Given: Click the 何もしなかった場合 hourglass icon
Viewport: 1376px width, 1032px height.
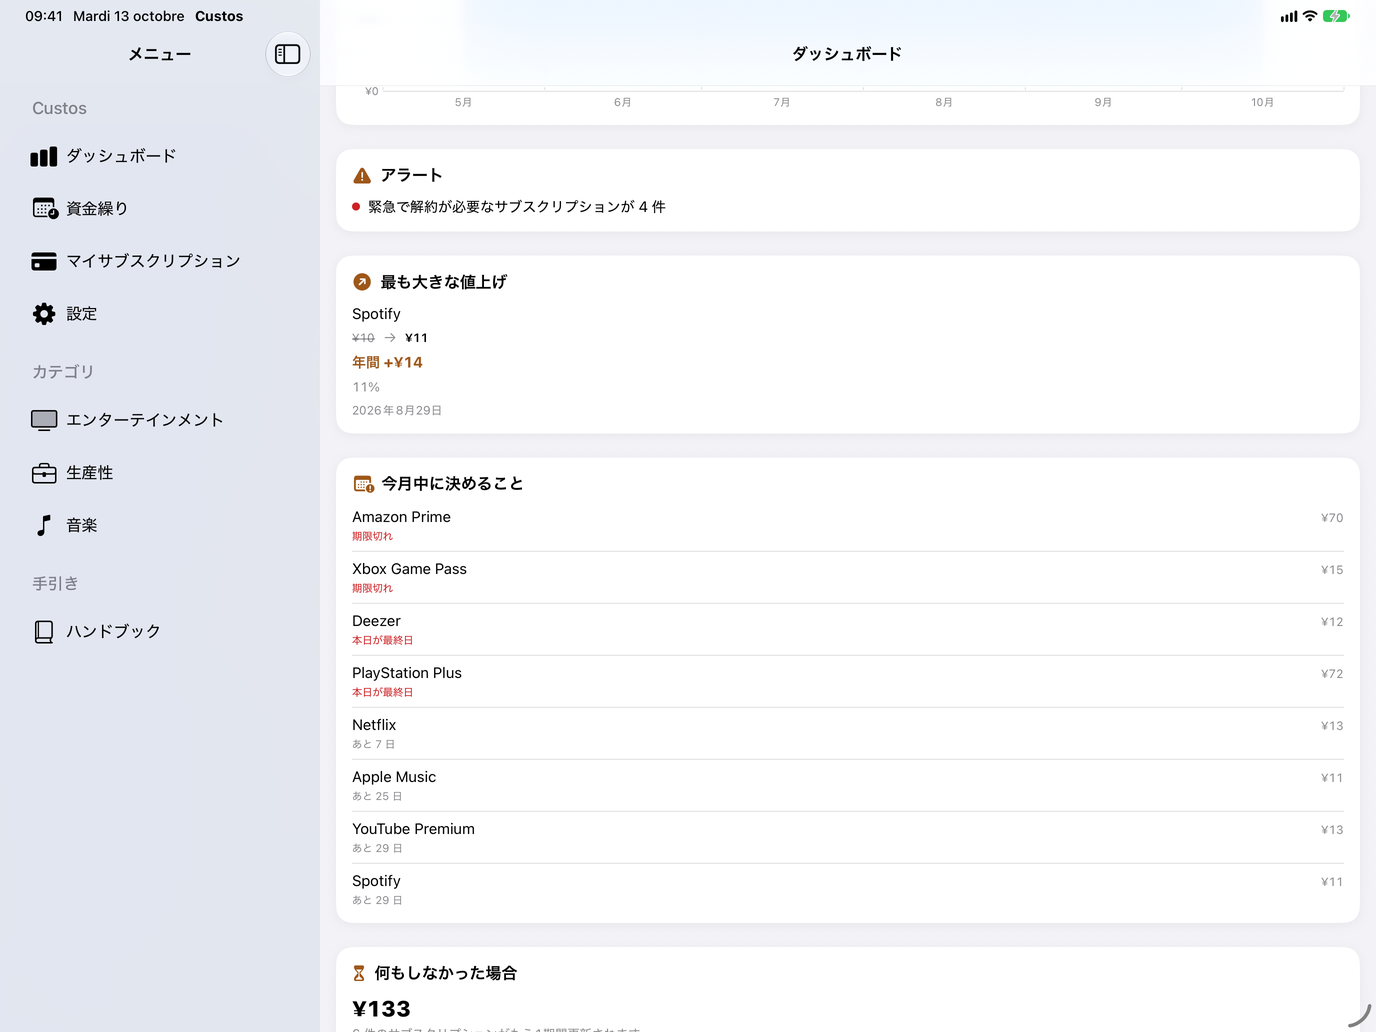Looking at the screenshot, I should point(359,973).
